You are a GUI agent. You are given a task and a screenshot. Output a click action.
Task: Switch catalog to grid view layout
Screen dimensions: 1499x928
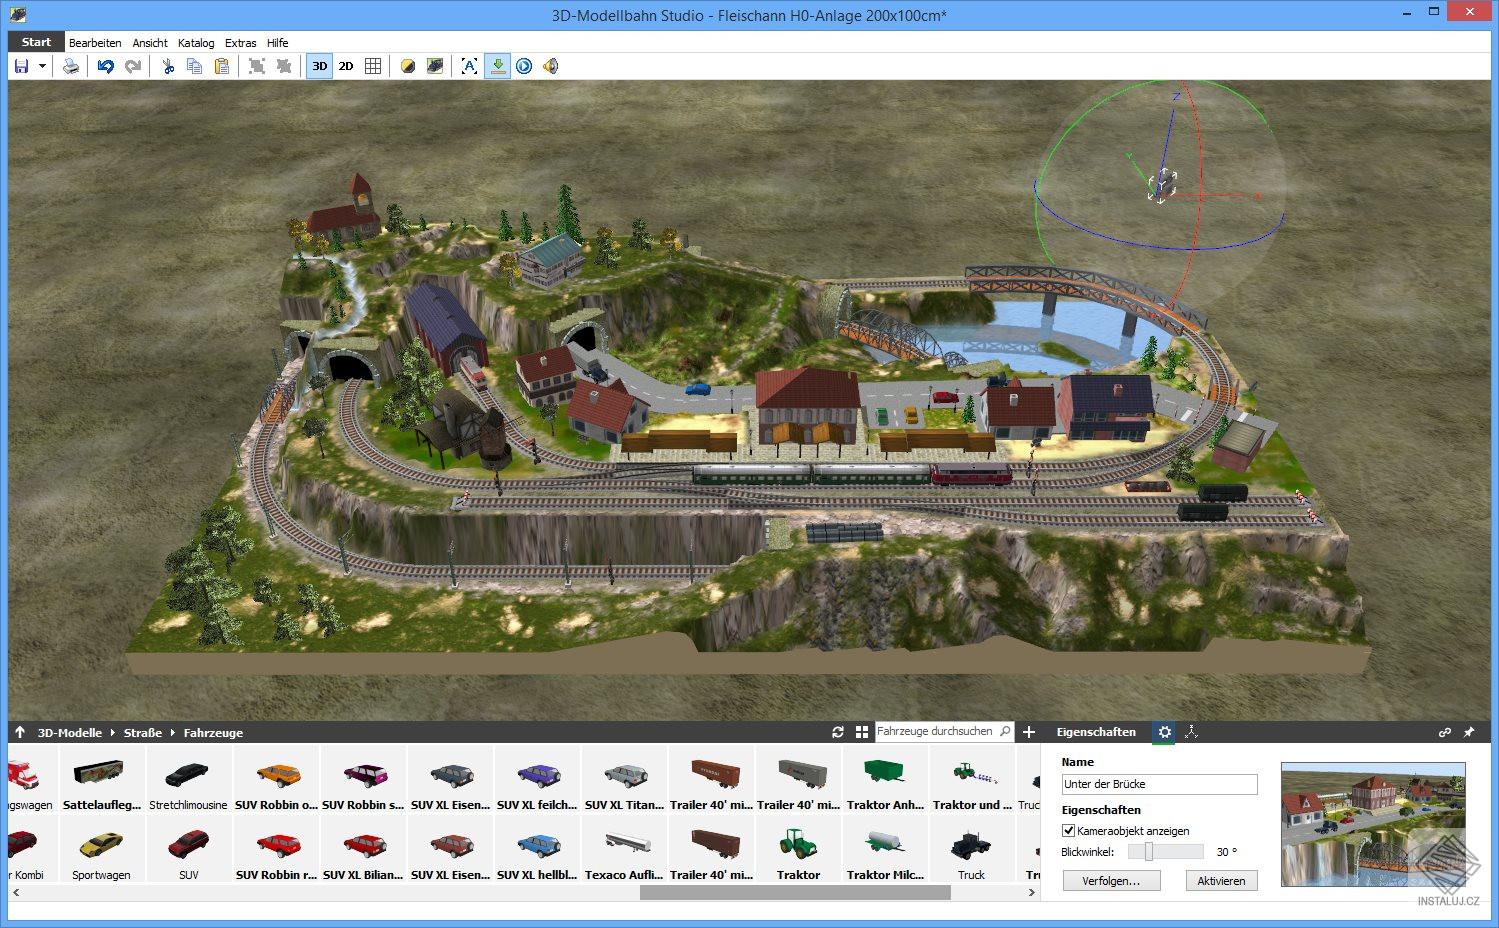[862, 732]
